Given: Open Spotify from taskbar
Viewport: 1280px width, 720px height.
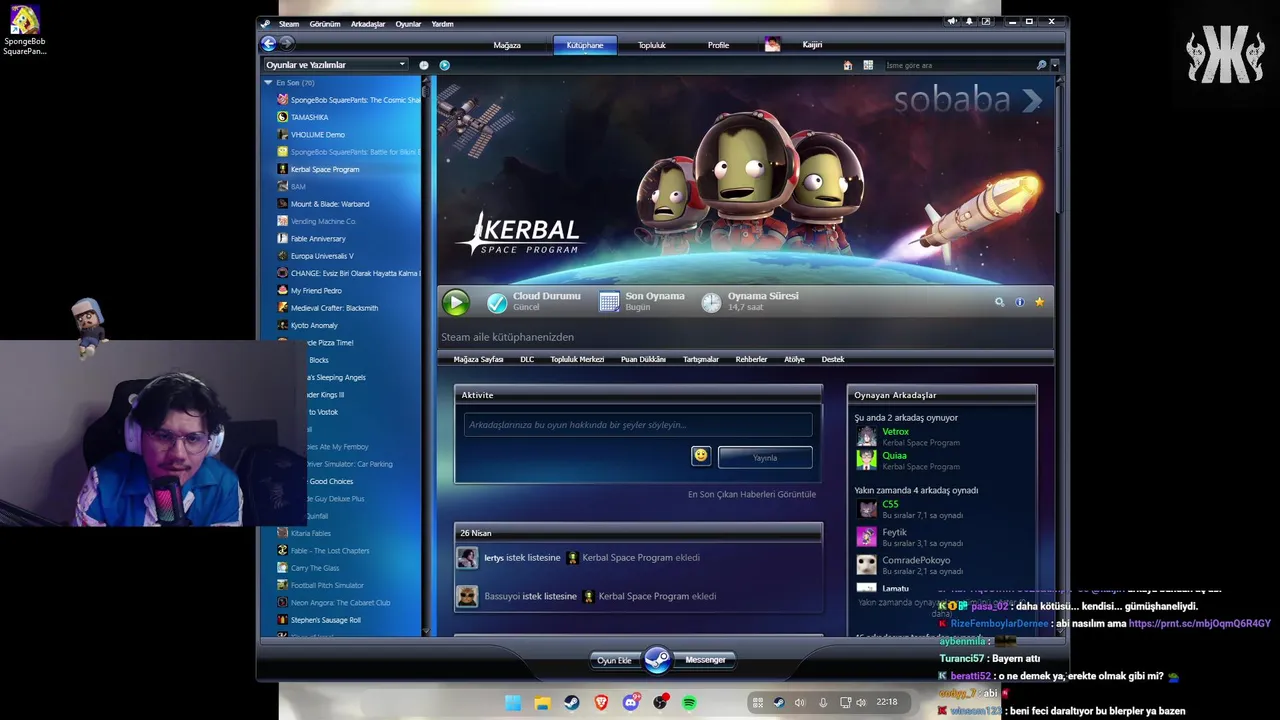Looking at the screenshot, I should [689, 703].
